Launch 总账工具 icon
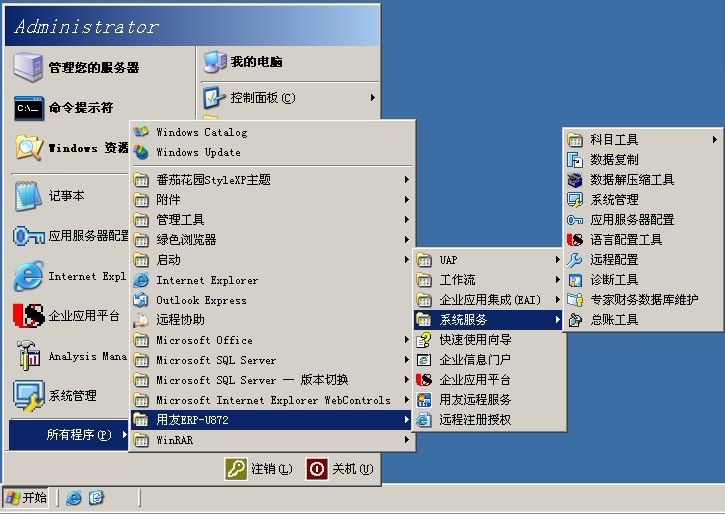725x515 pixels. (x=575, y=320)
